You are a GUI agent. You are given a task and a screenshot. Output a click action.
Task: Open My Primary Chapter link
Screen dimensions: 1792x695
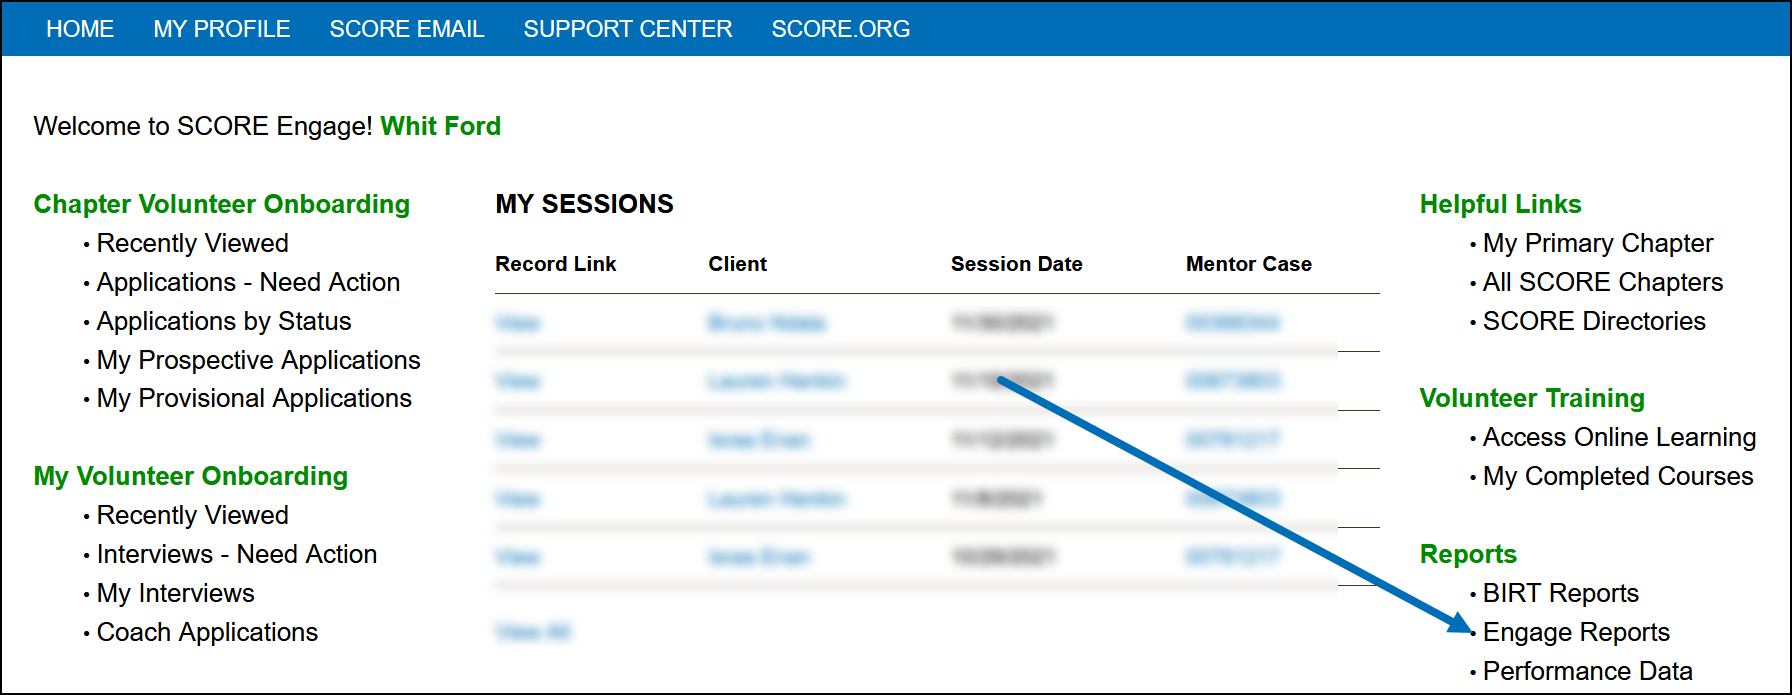(1597, 243)
